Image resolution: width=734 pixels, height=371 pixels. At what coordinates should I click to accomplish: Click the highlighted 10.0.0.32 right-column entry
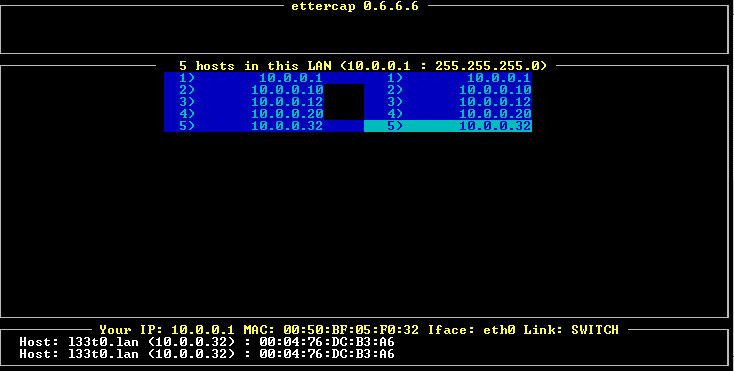point(448,126)
